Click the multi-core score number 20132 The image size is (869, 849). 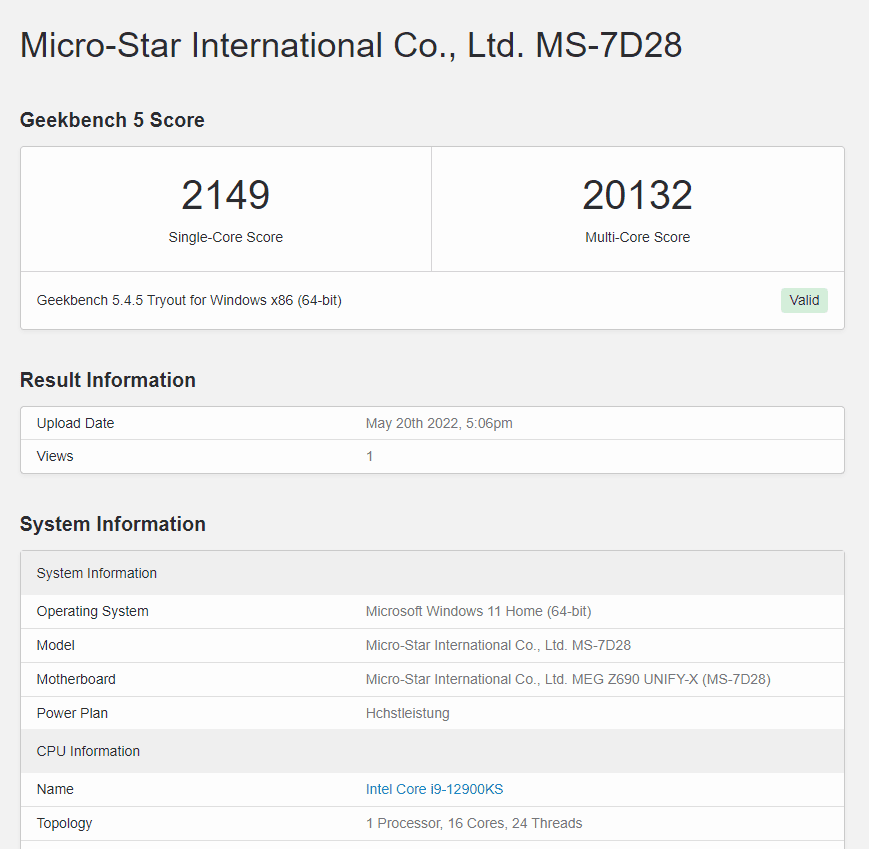click(637, 195)
